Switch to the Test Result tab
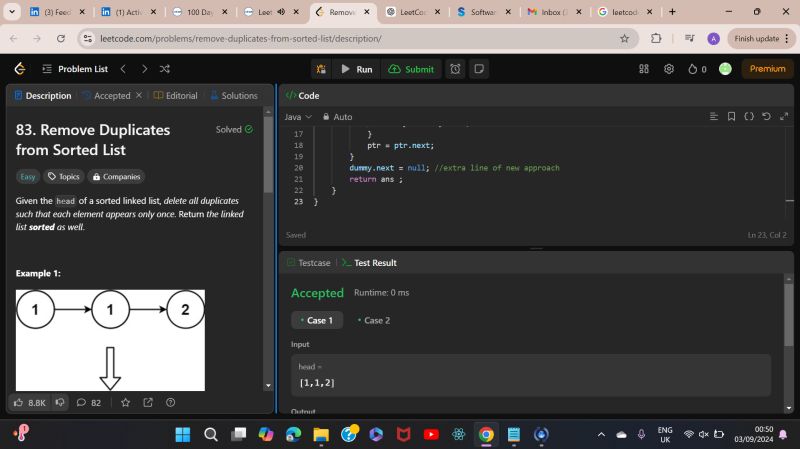This screenshot has width=800, height=449. click(369, 263)
